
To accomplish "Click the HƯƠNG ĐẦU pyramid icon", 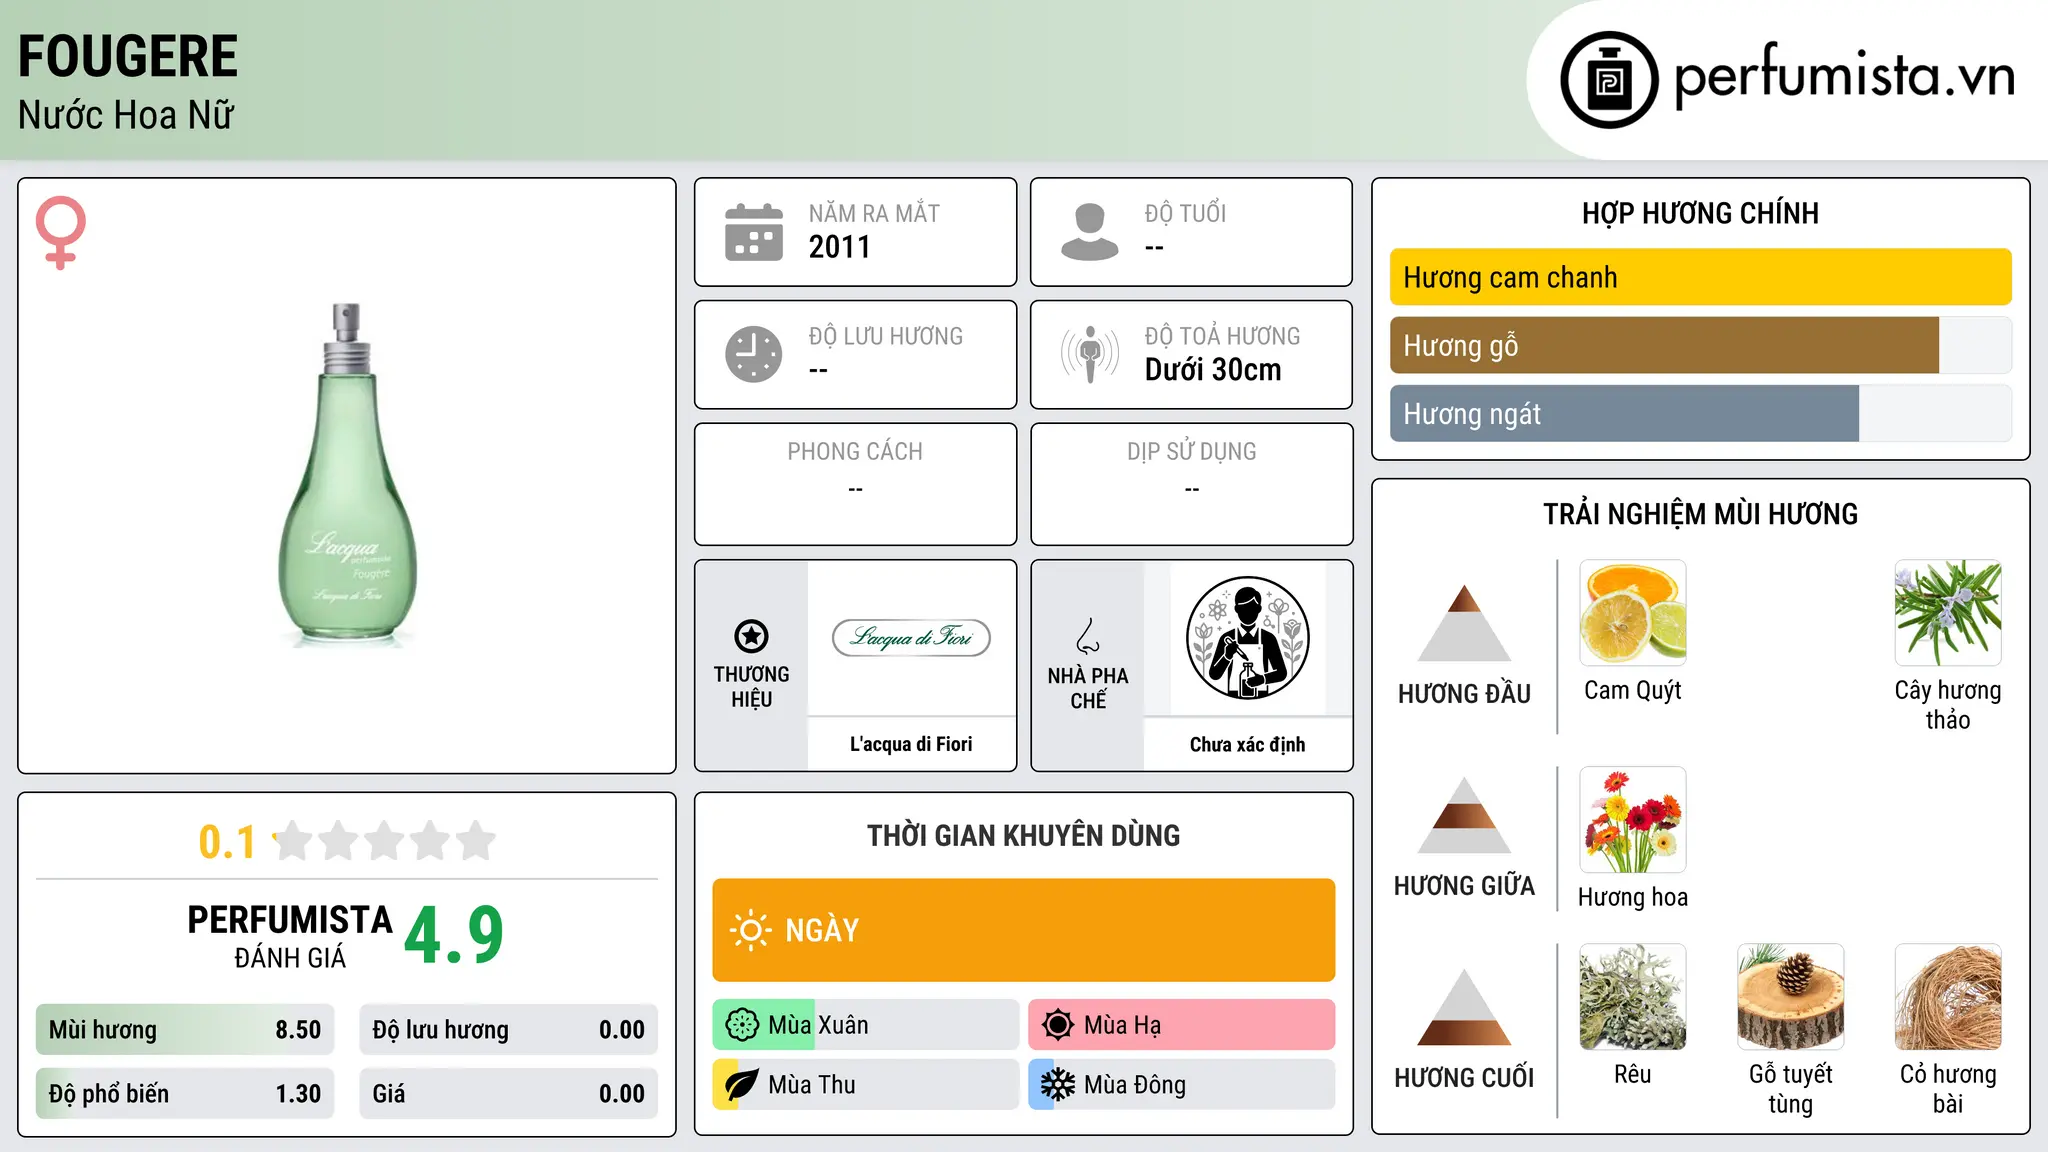I will pyautogui.click(x=1464, y=623).
